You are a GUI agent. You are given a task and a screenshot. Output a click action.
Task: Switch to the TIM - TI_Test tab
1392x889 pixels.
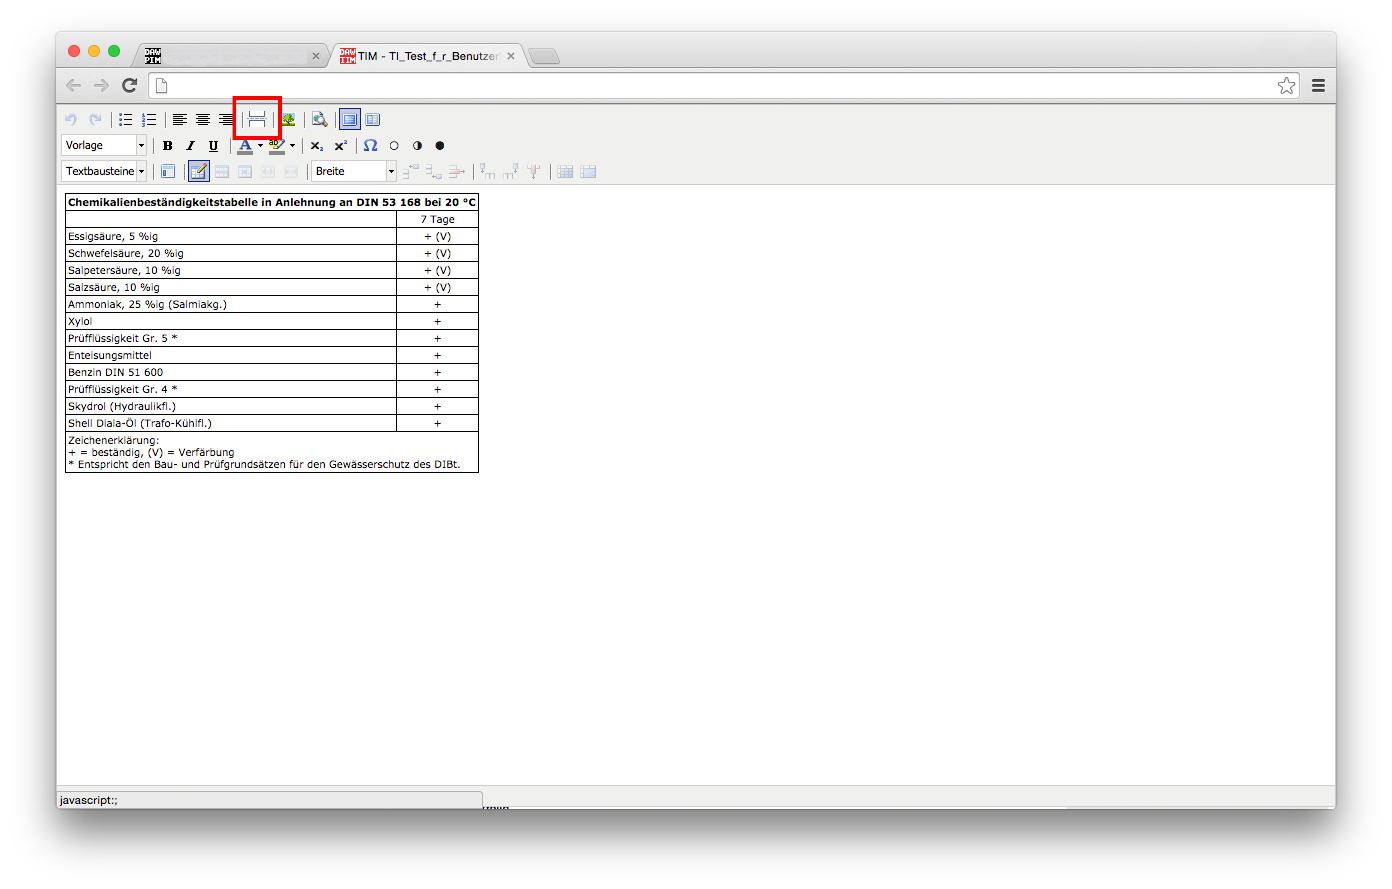427,56
